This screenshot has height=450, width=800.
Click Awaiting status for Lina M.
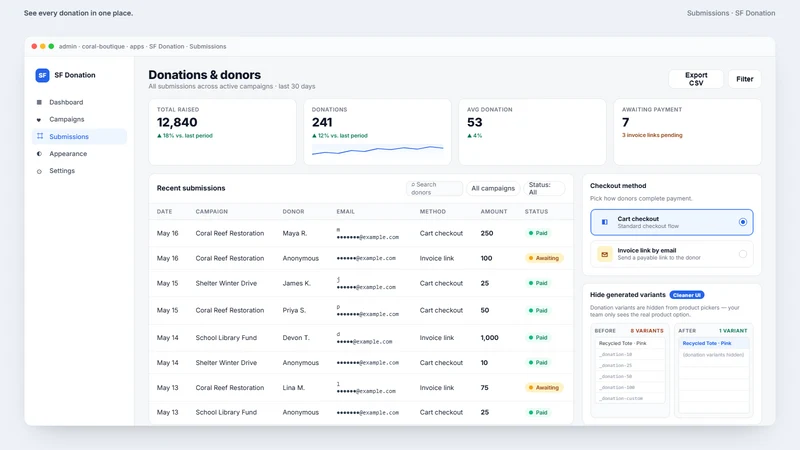(x=544, y=388)
